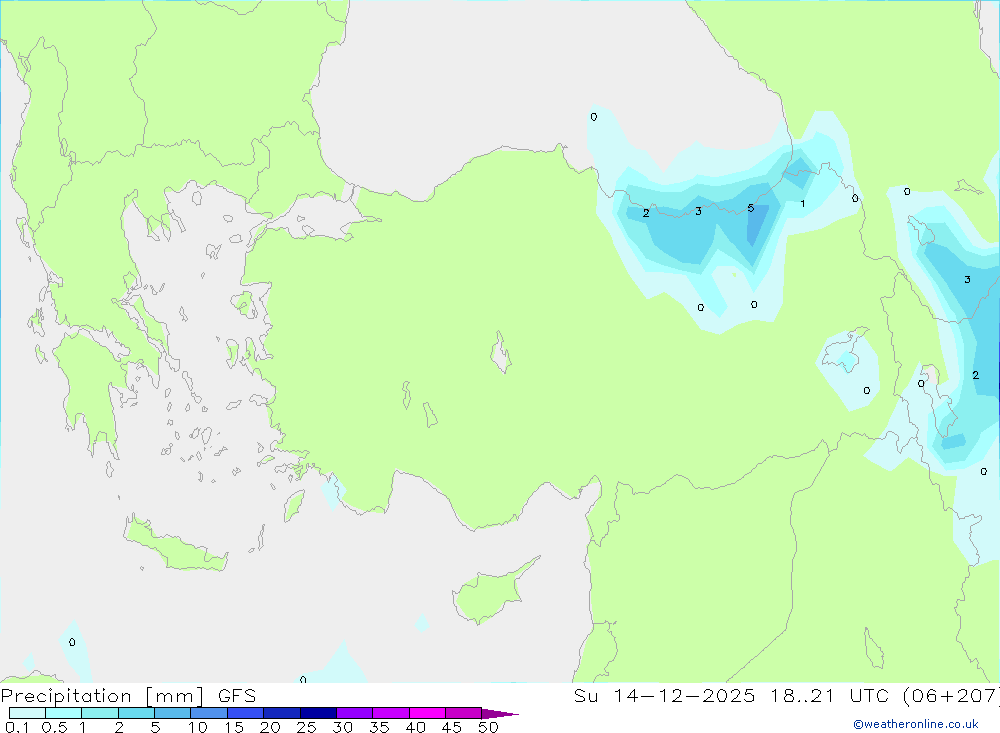Select the 30–35 mm purple legend swatch
1000x733 pixels.
point(355,713)
